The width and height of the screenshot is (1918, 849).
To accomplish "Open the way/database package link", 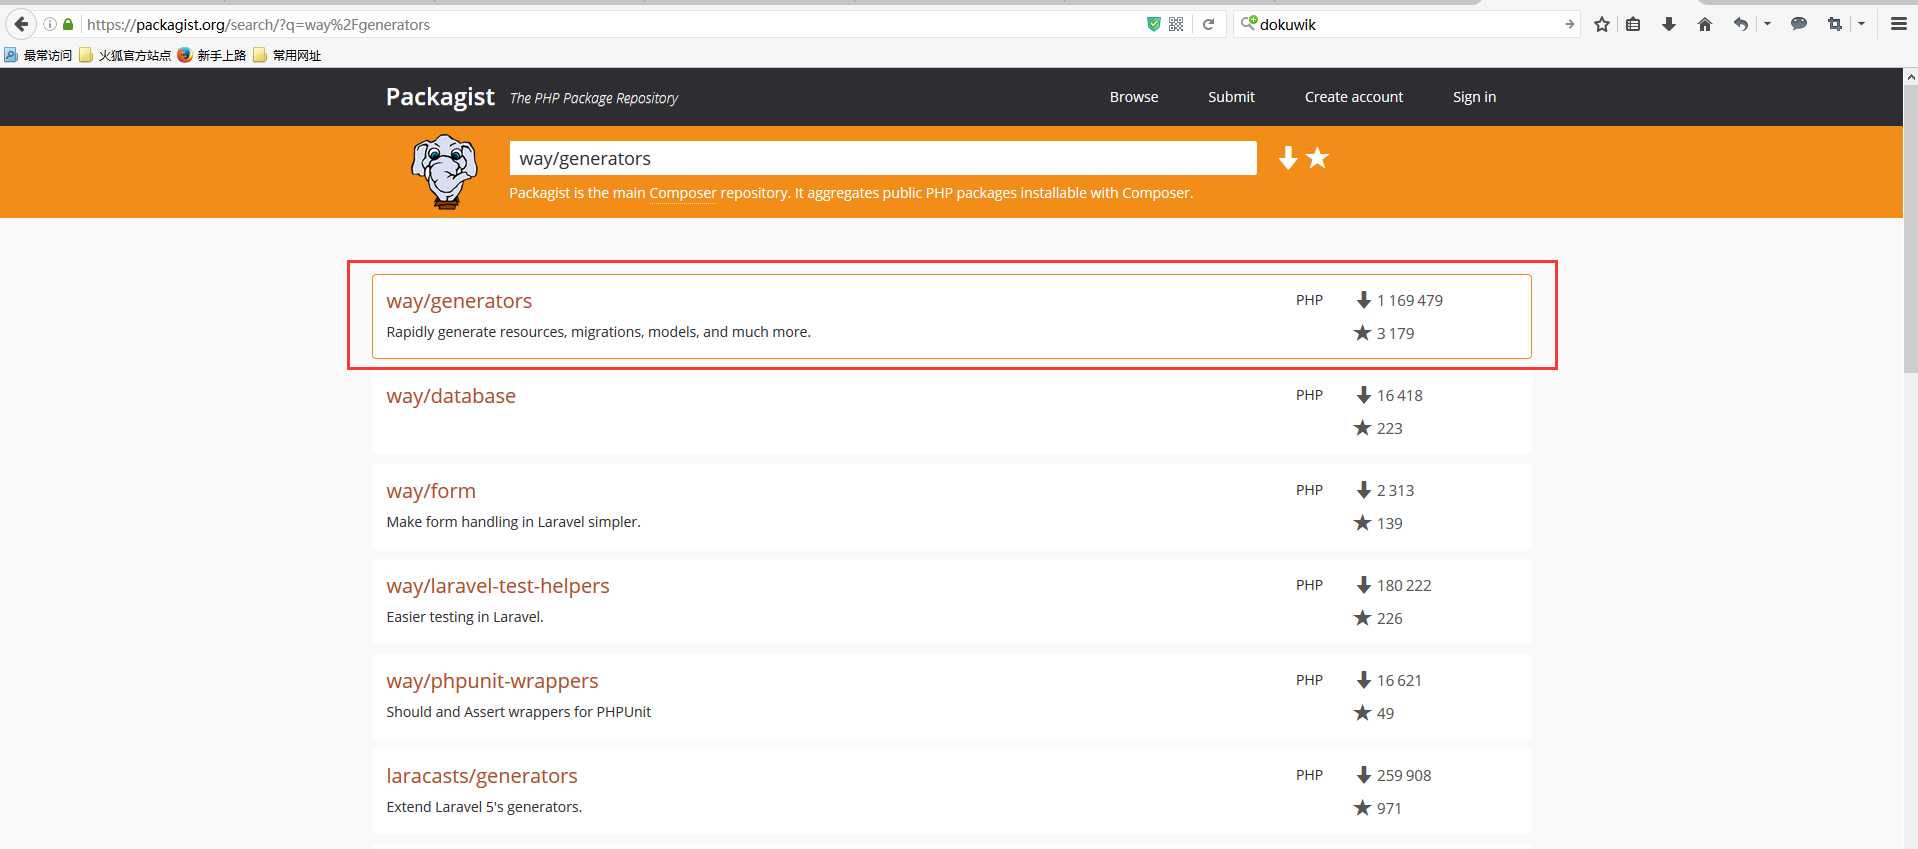I will click(x=451, y=396).
